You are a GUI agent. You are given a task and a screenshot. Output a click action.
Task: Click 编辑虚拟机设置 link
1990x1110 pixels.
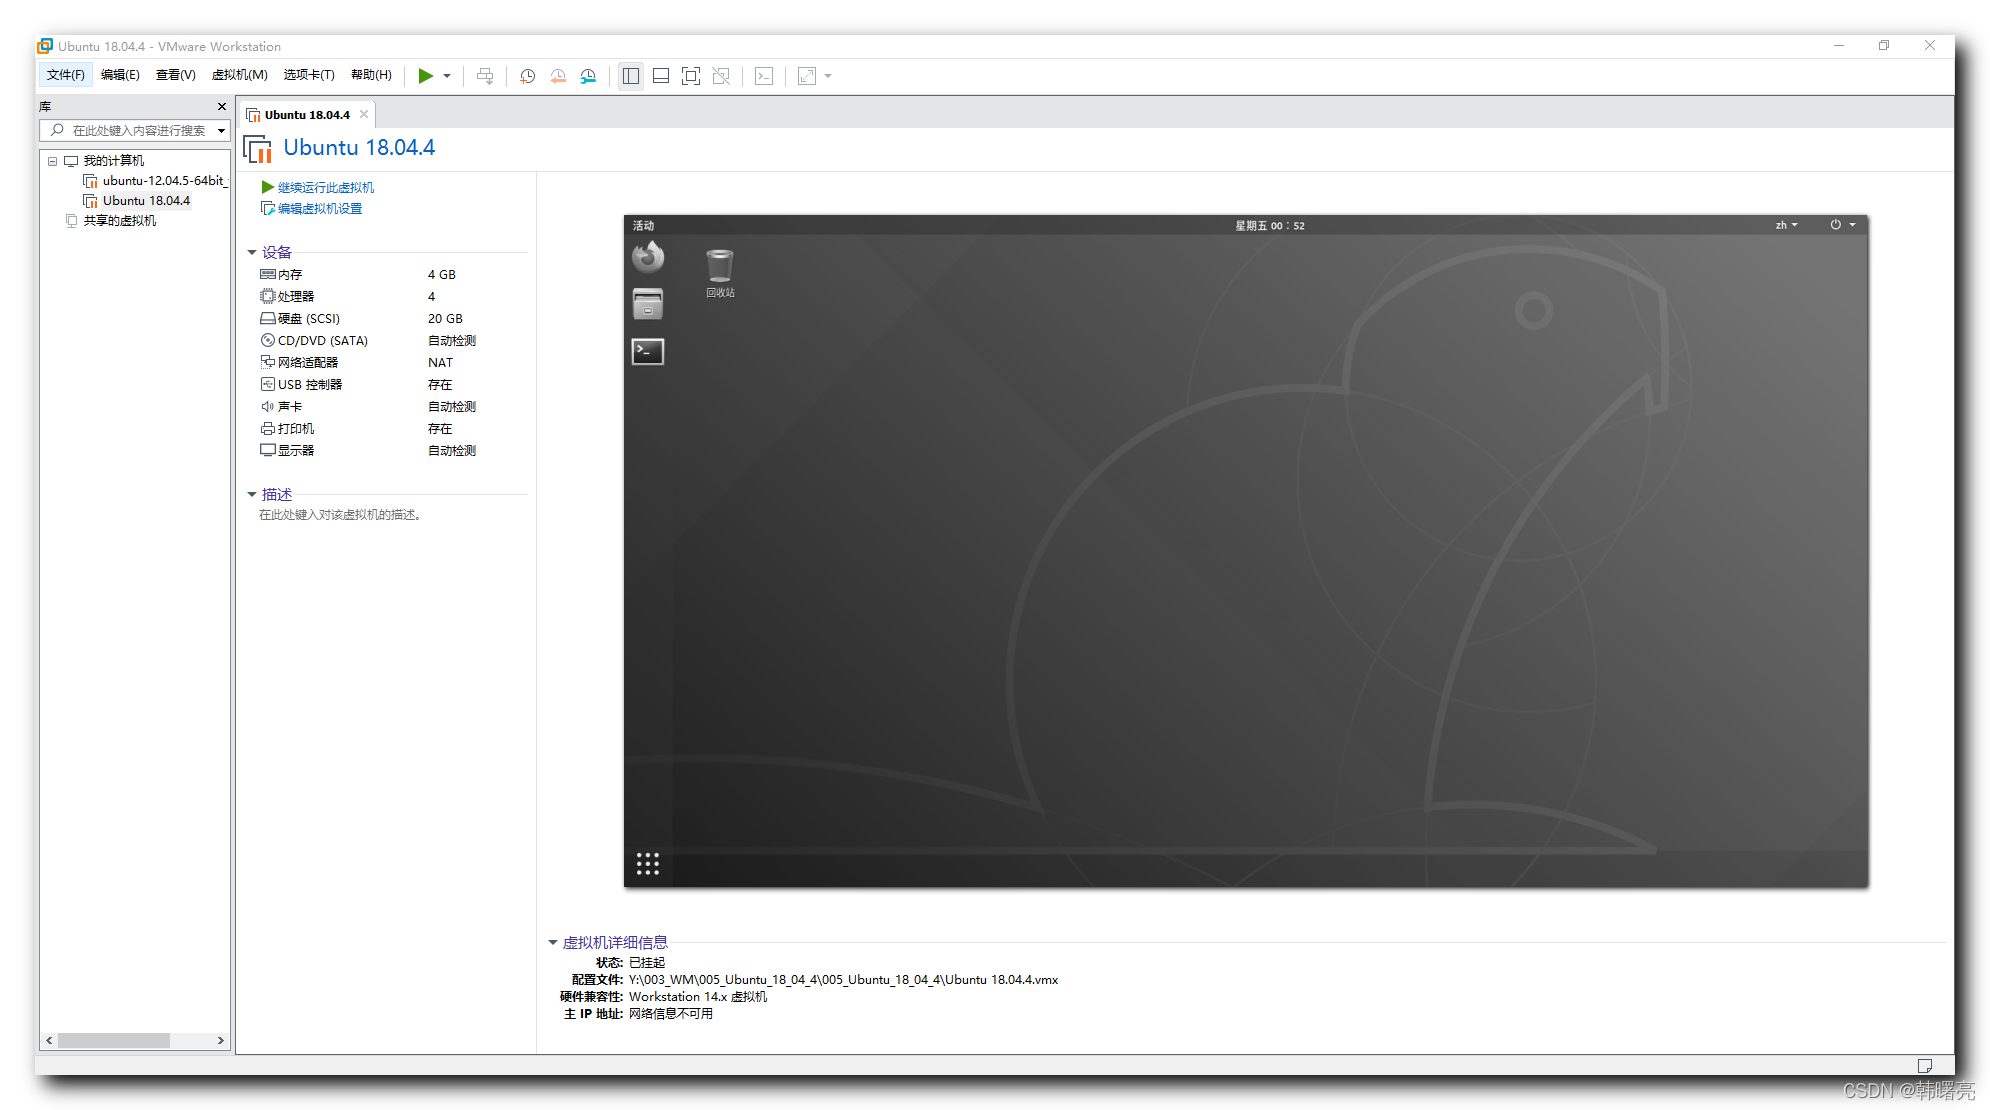(x=320, y=209)
